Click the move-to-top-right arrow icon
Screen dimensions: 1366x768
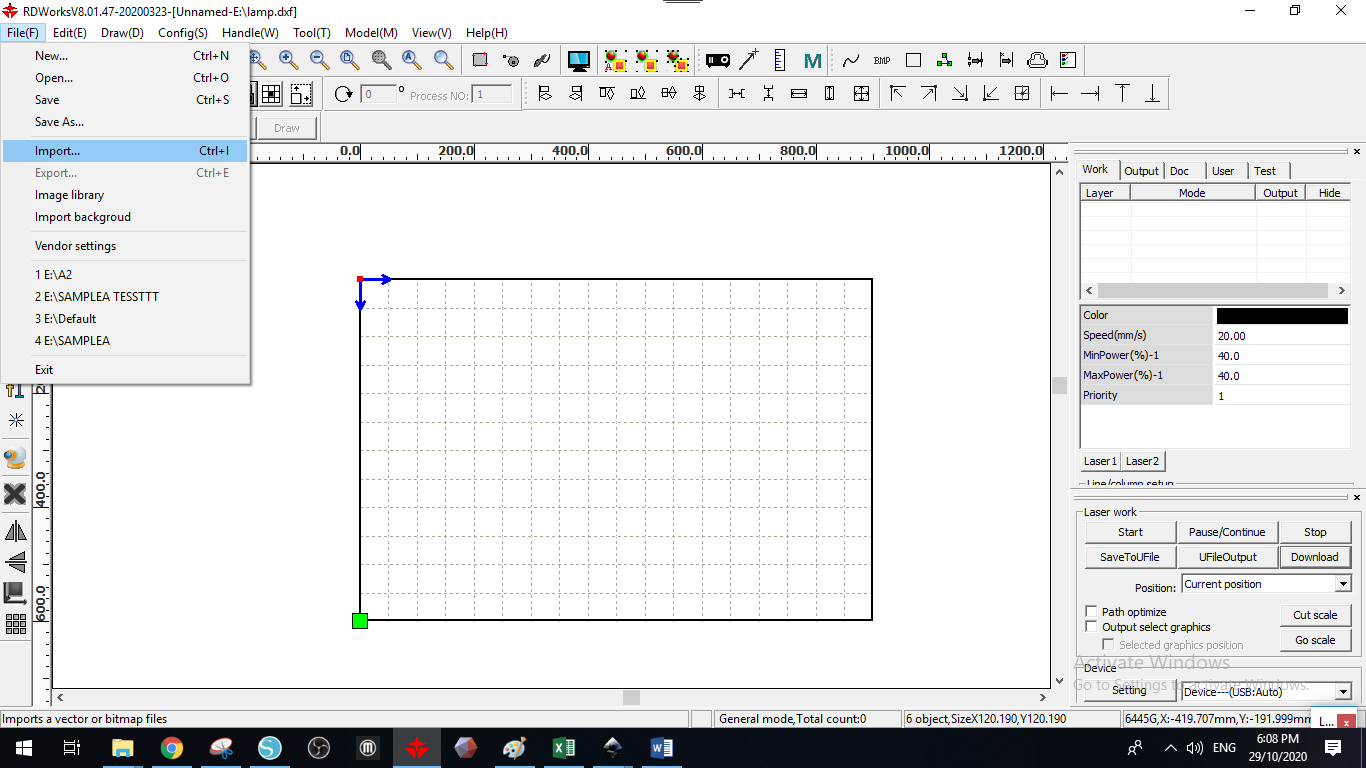[929, 94]
